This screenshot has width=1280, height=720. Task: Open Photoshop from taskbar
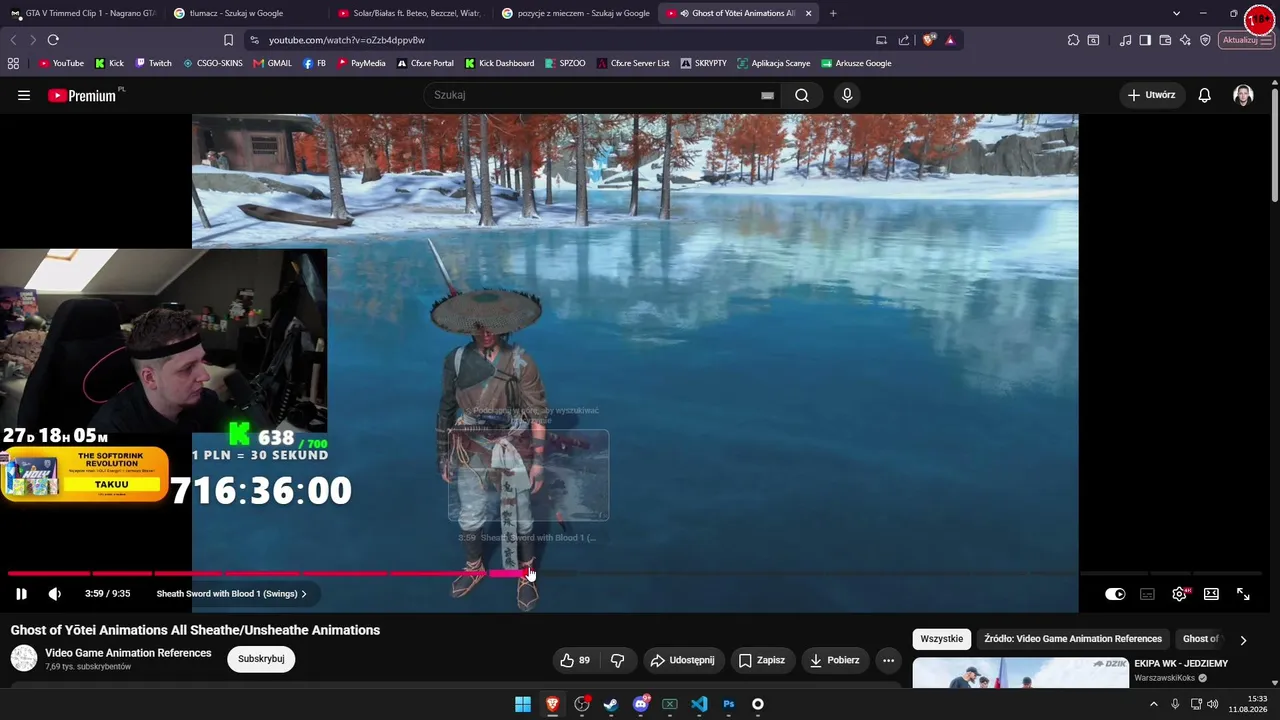729,704
